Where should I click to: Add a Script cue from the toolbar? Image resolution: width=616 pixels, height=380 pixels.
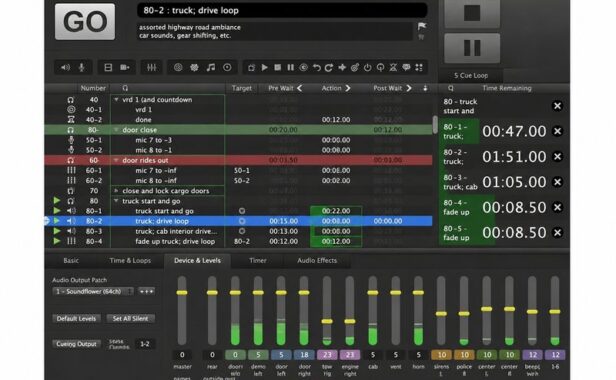tap(419, 68)
